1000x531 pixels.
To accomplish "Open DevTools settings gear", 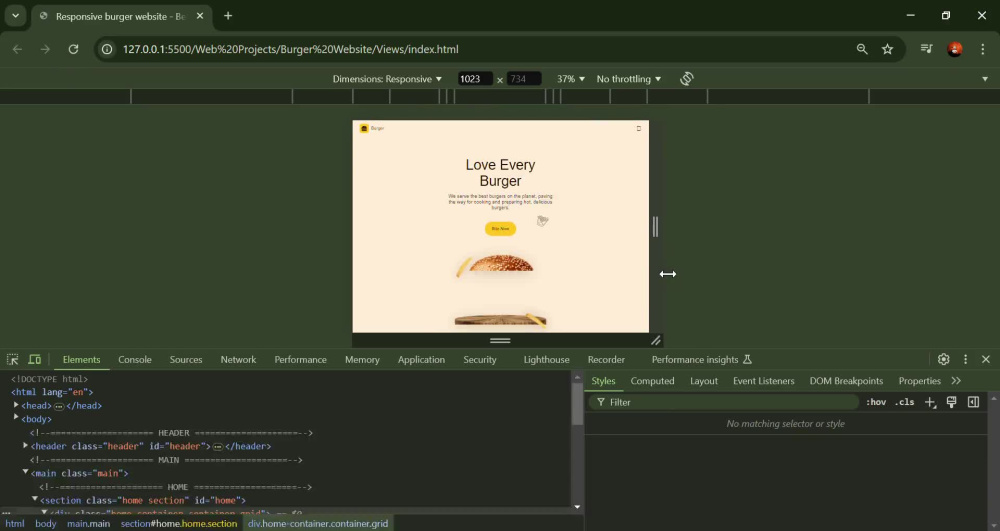I will pyautogui.click(x=943, y=360).
